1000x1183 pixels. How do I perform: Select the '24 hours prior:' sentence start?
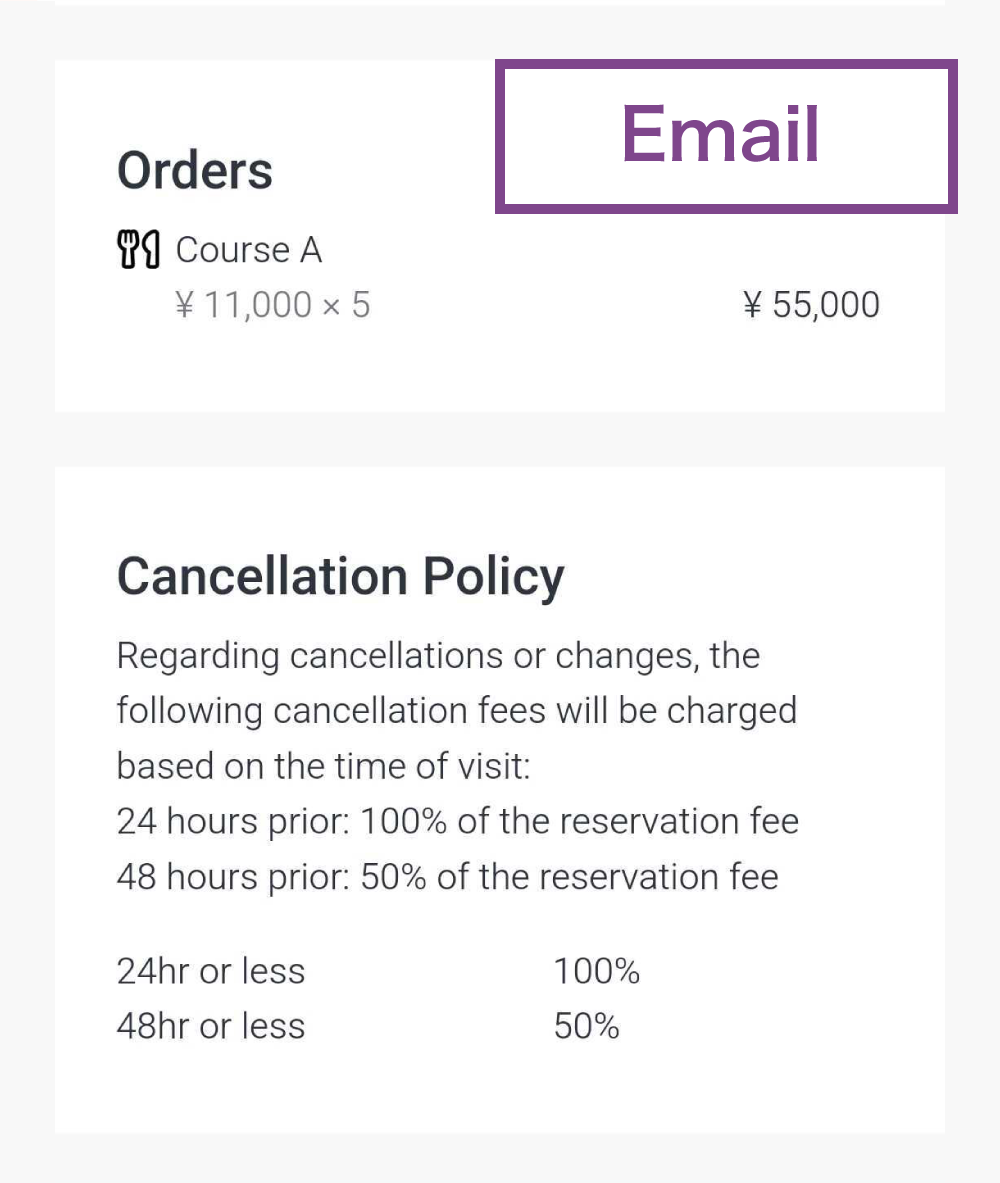coord(233,822)
